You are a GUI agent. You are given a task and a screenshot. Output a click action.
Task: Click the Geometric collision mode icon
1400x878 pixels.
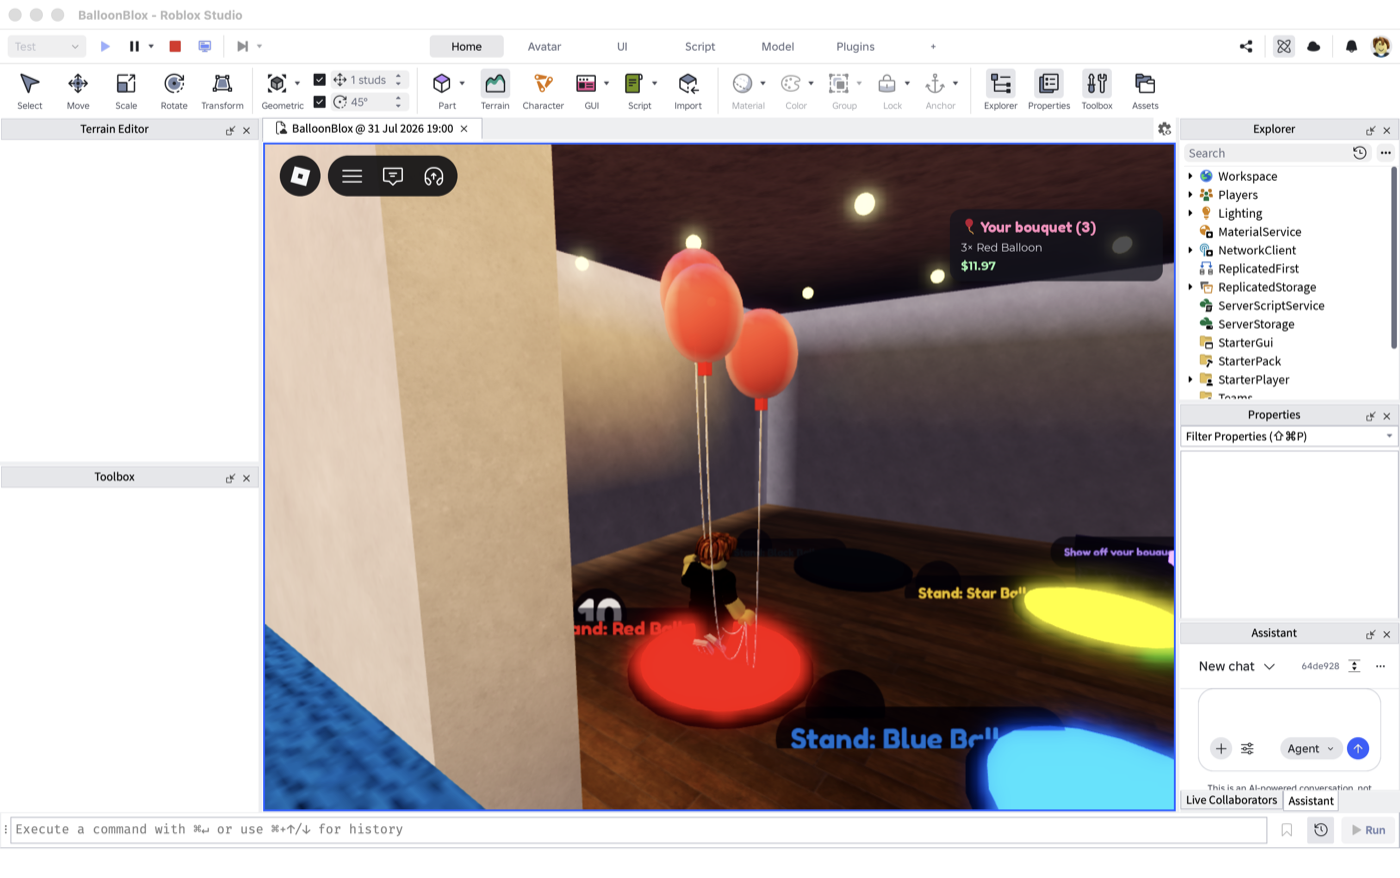coord(277,84)
